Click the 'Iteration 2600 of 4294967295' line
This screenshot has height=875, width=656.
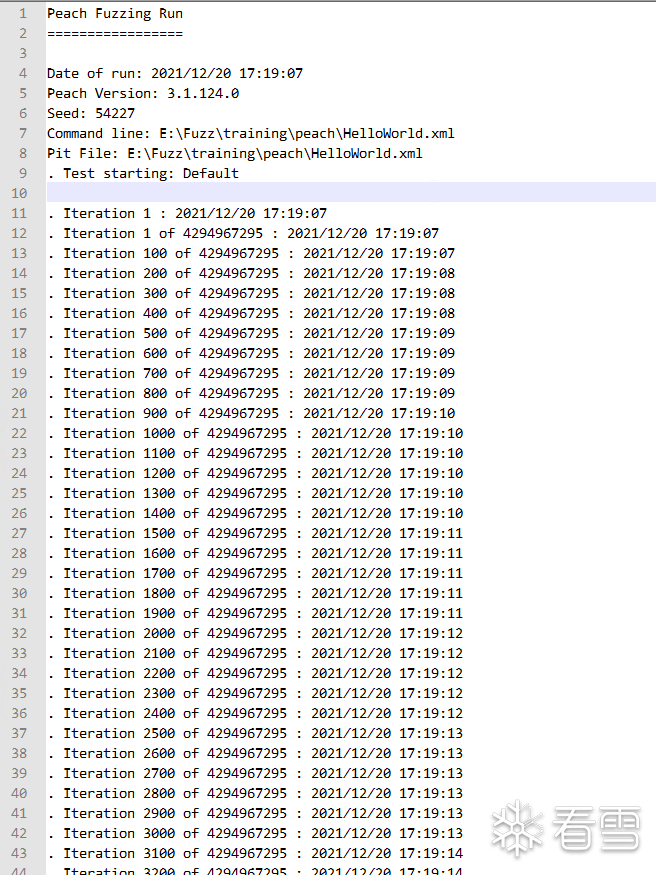(255, 753)
